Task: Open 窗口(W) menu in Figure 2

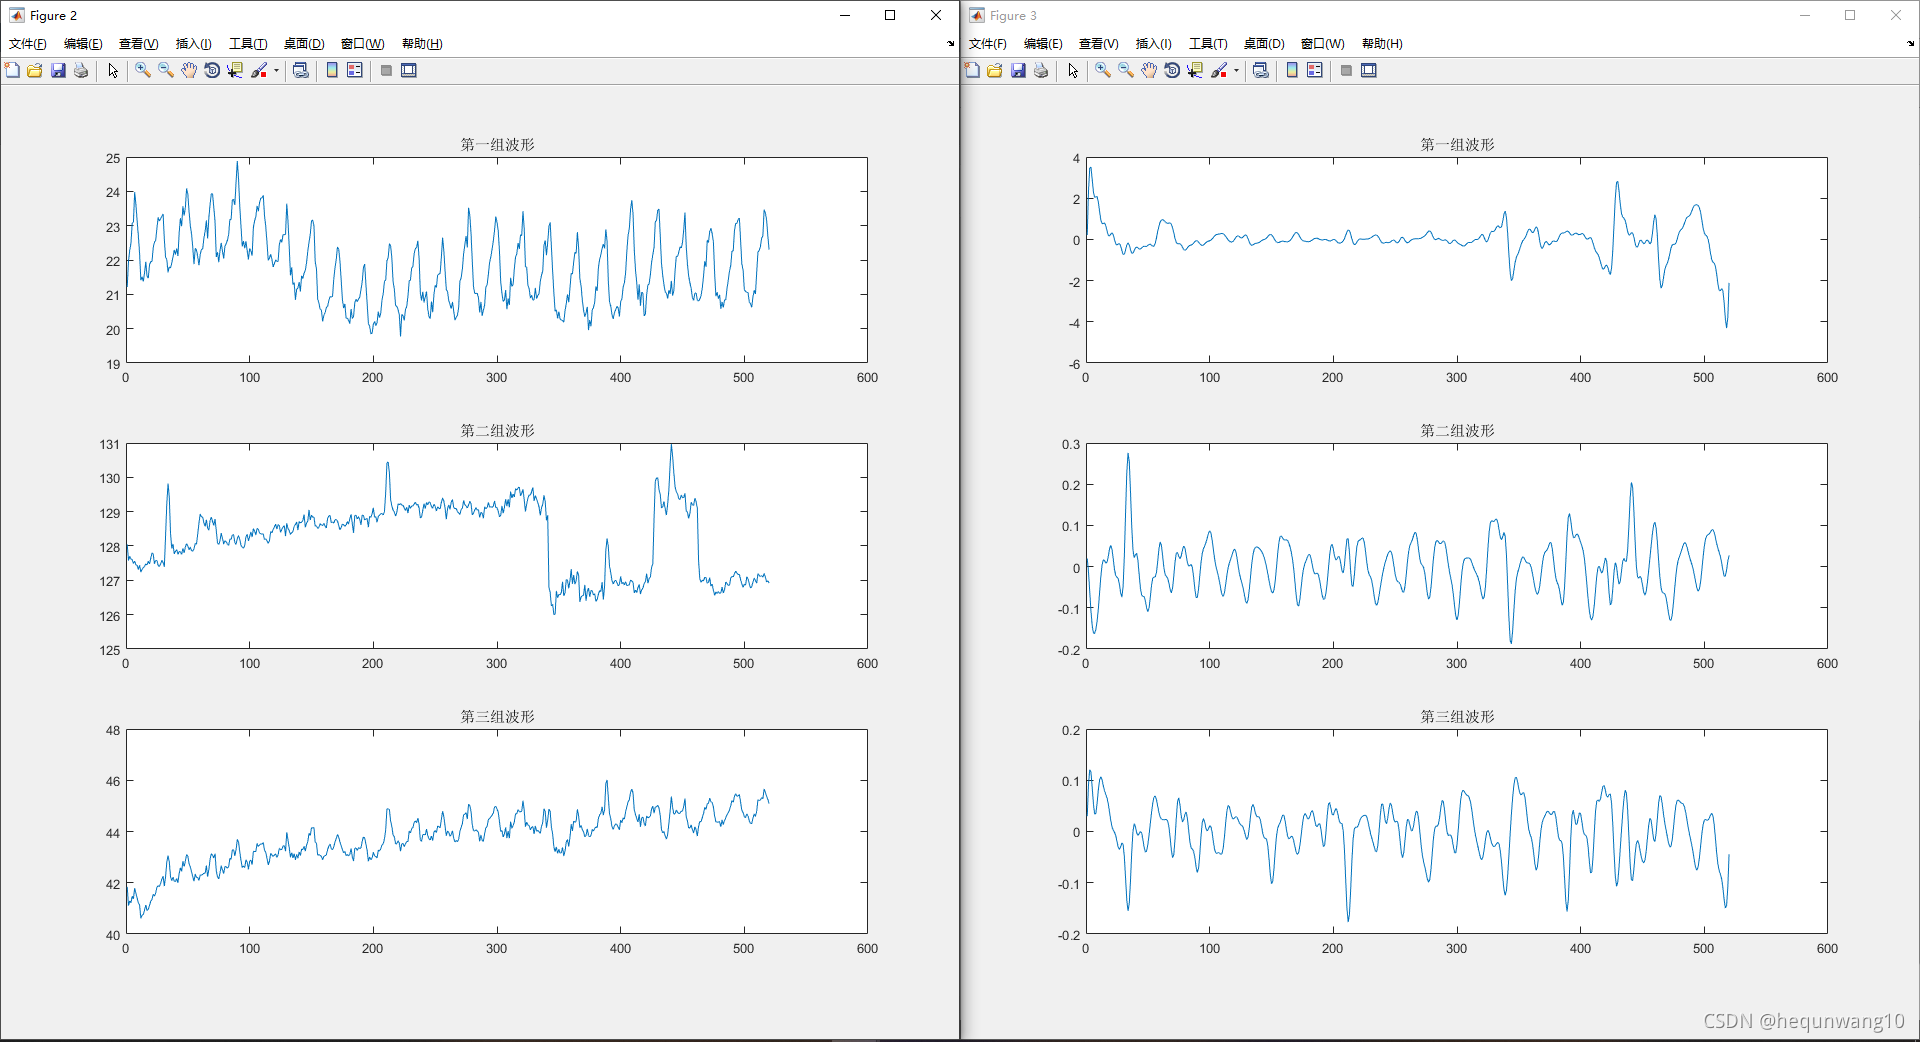Action: click(363, 44)
